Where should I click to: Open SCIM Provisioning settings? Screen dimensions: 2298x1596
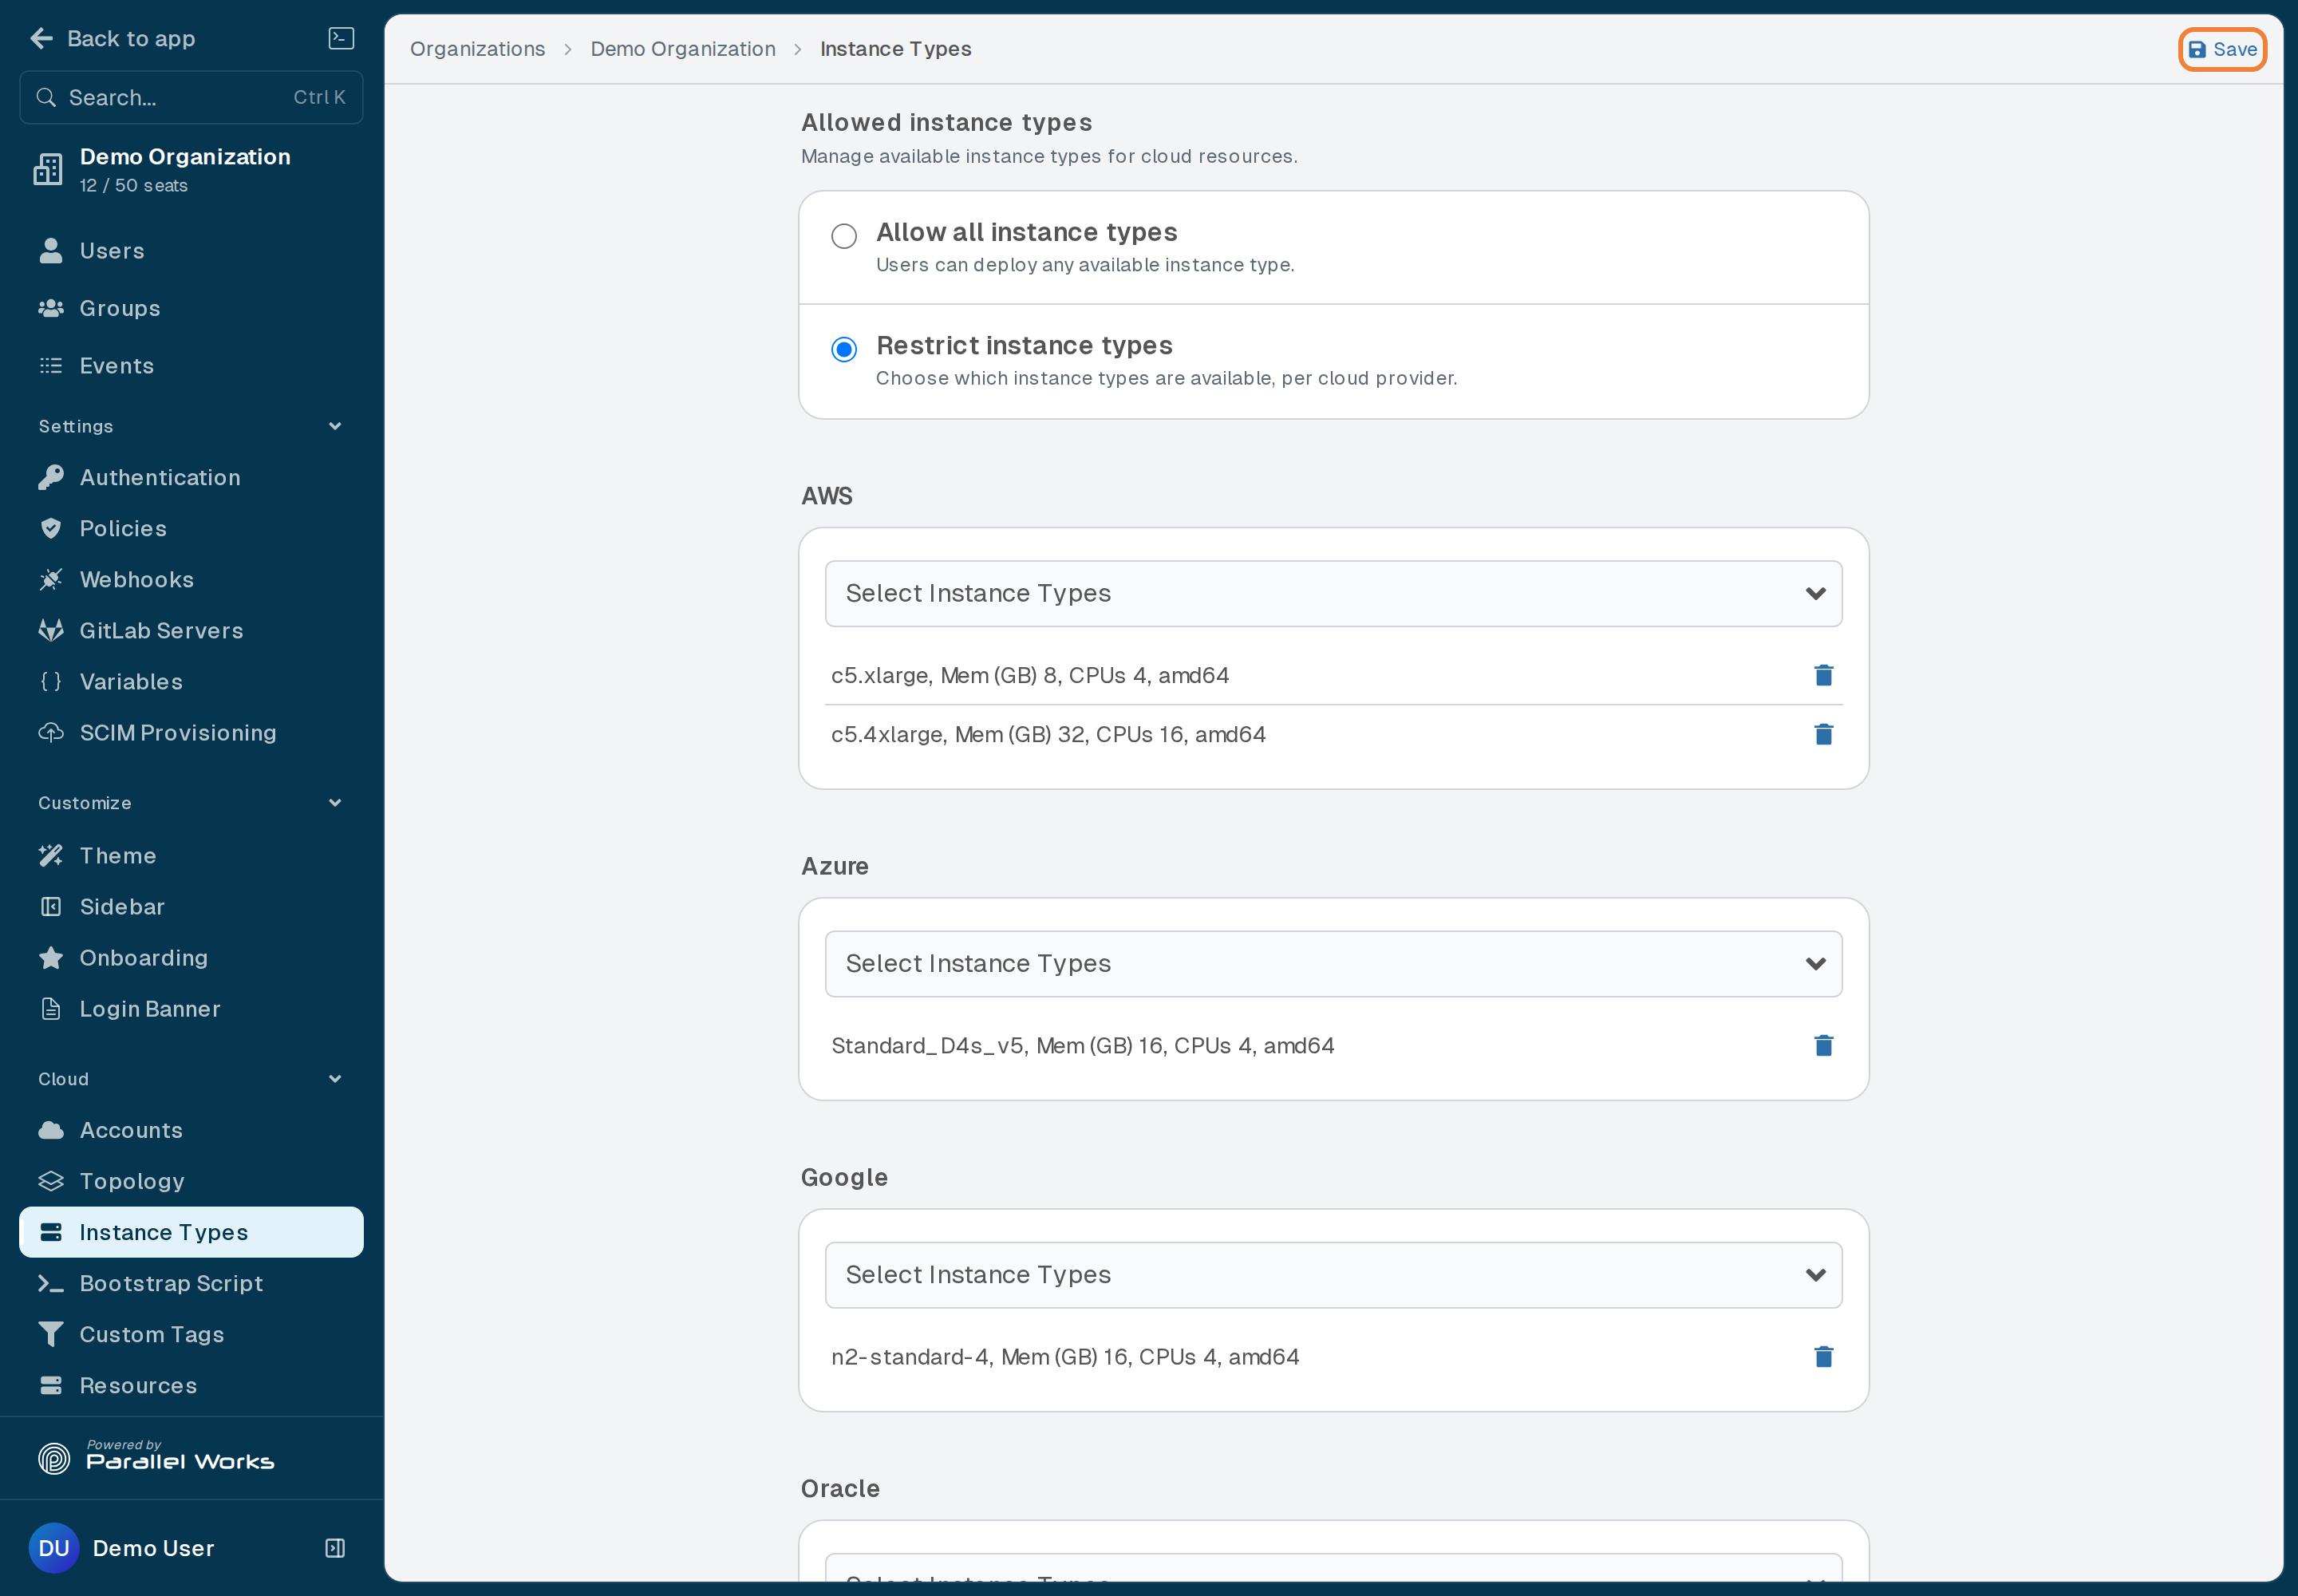191,732
